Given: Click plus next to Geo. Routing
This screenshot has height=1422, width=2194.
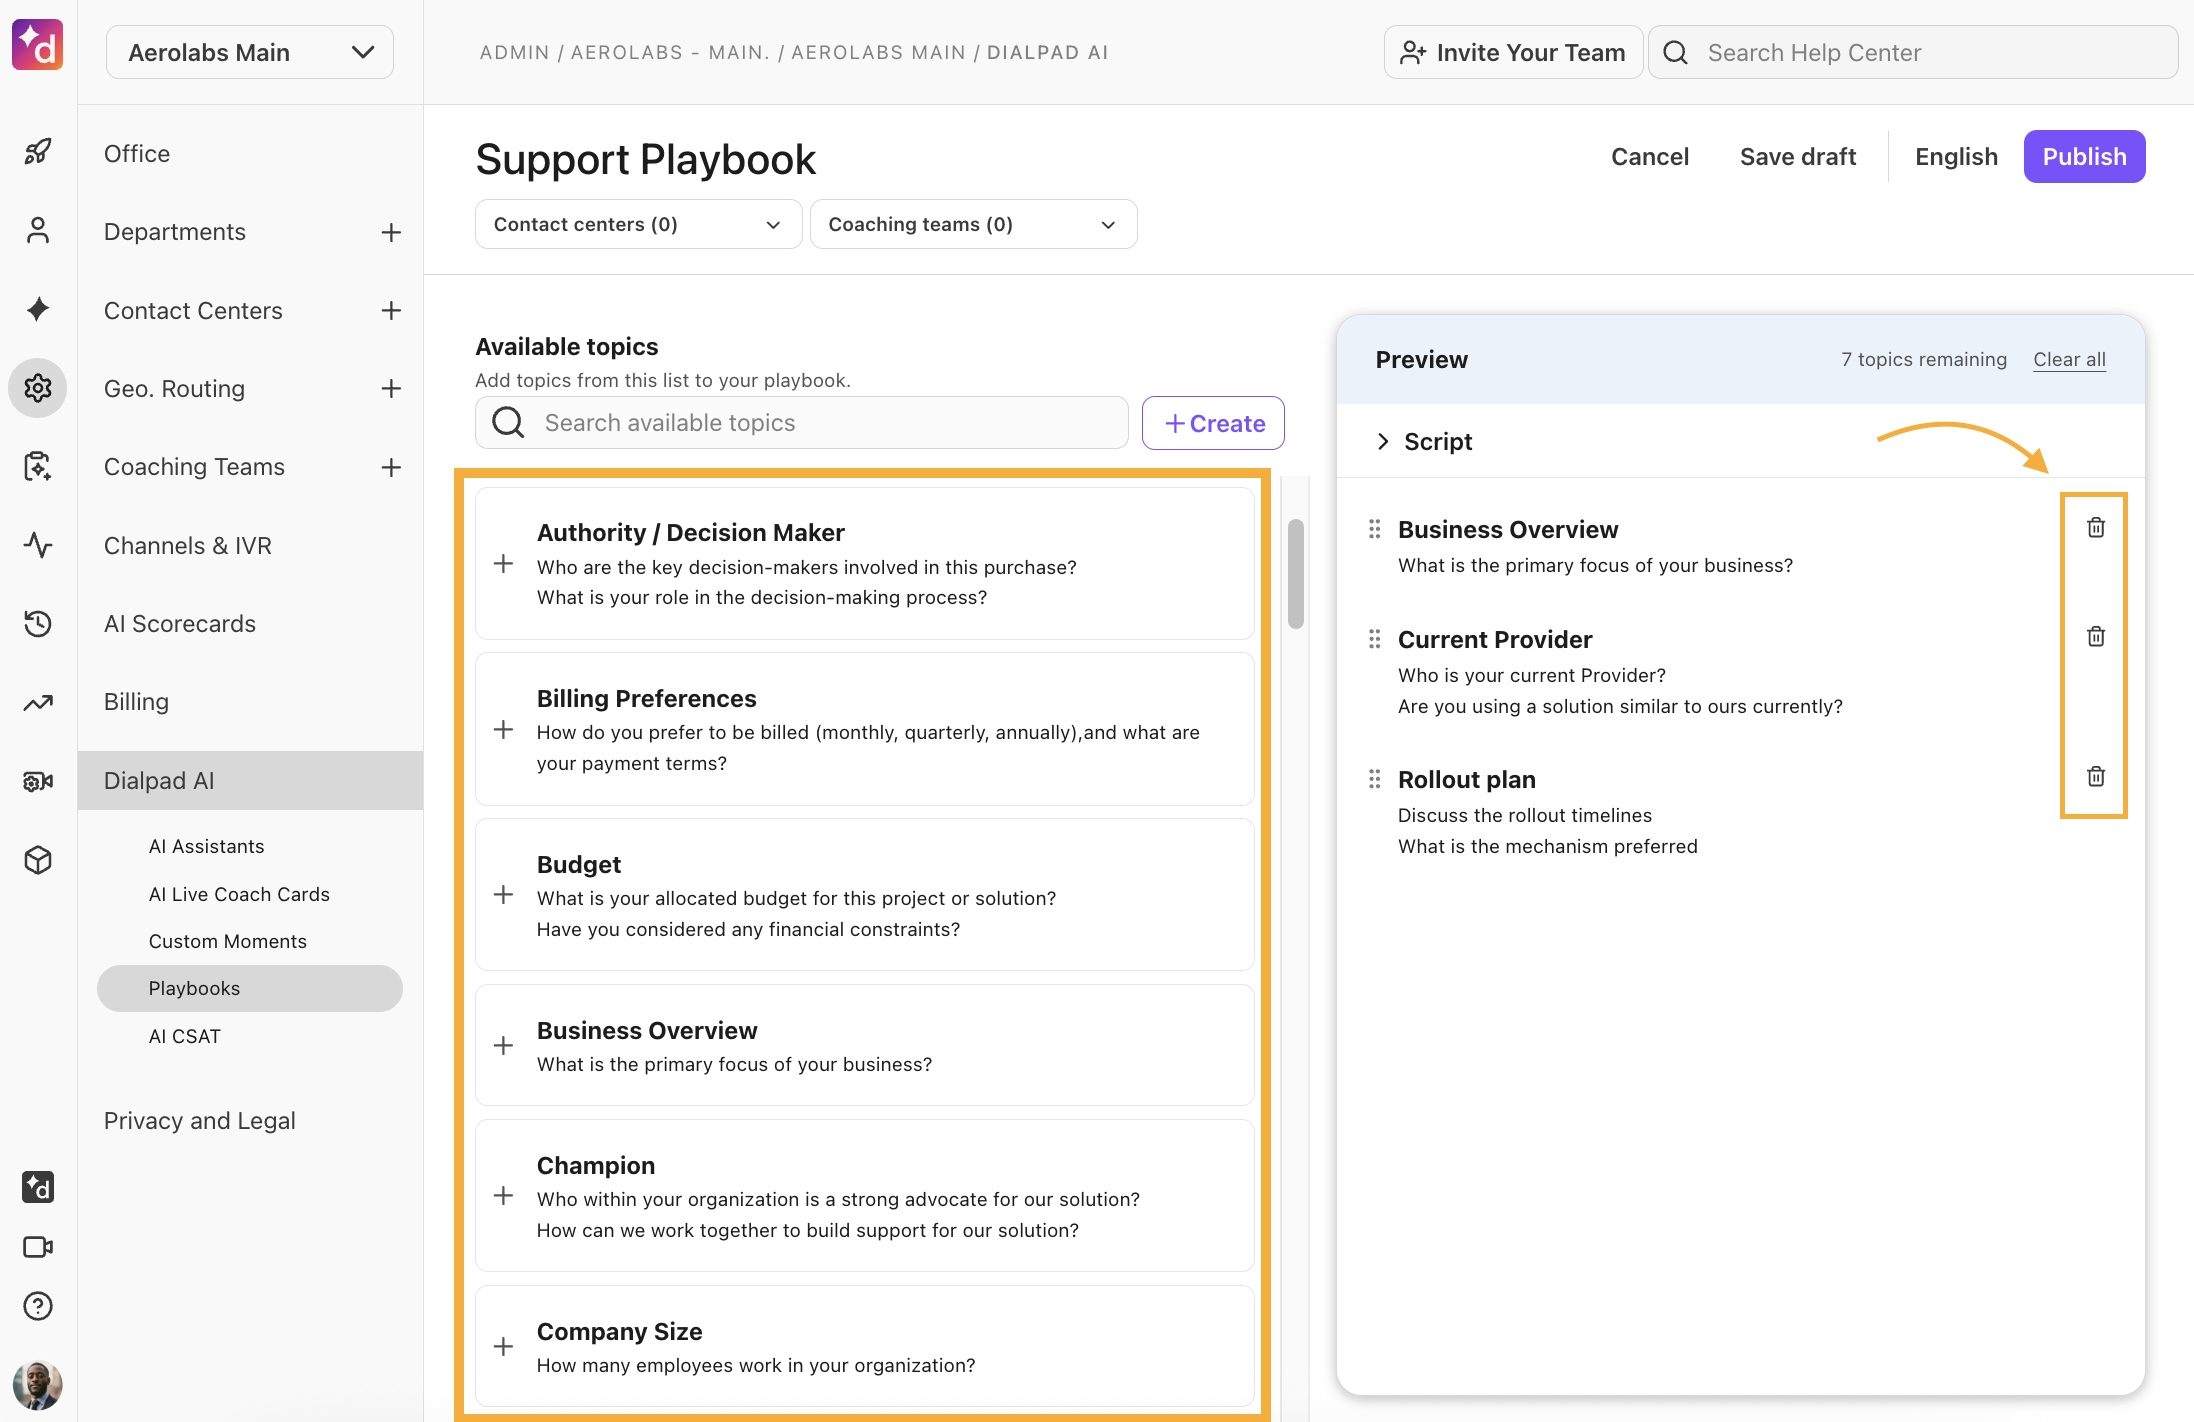Looking at the screenshot, I should (391, 388).
